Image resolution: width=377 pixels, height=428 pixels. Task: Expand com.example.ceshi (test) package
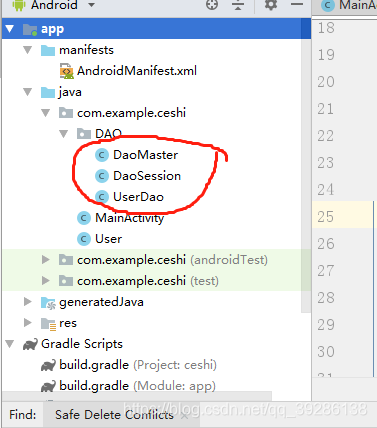point(46,281)
